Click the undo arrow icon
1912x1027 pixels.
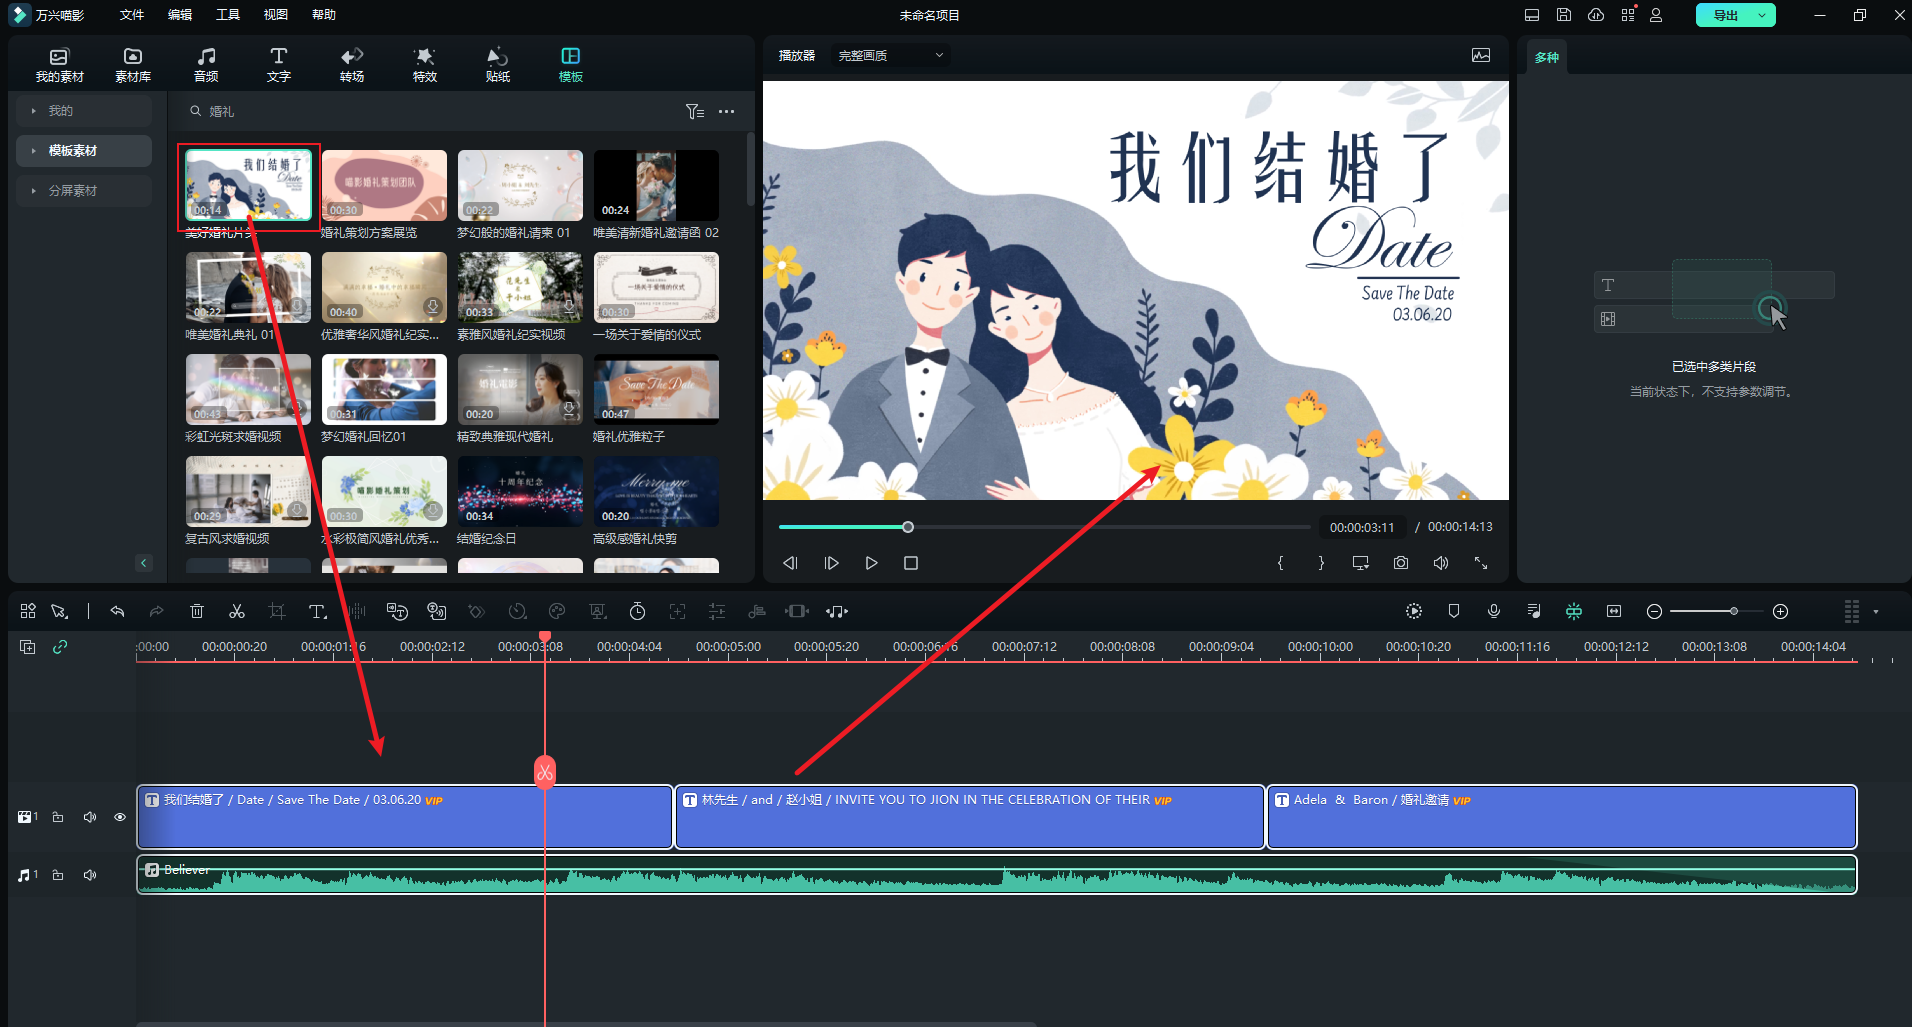pyautogui.click(x=117, y=611)
